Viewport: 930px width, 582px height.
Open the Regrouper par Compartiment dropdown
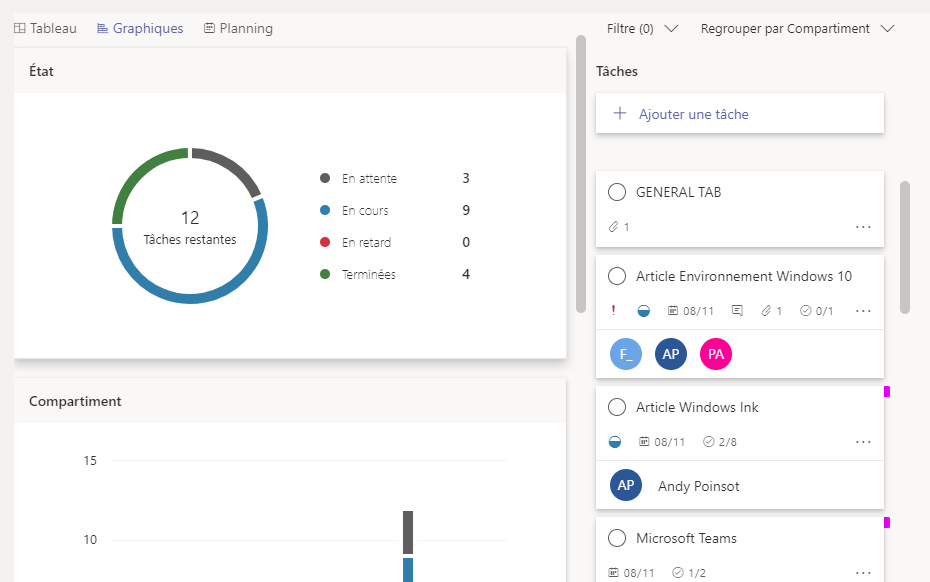click(x=798, y=28)
